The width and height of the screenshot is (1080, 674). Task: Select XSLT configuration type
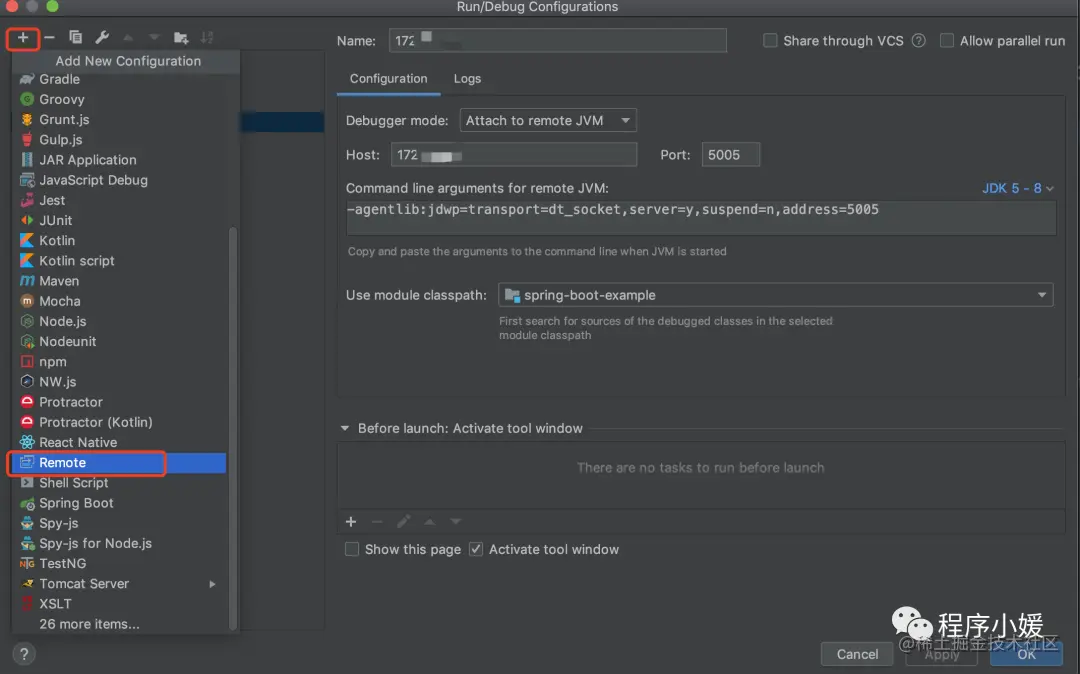pos(118,604)
